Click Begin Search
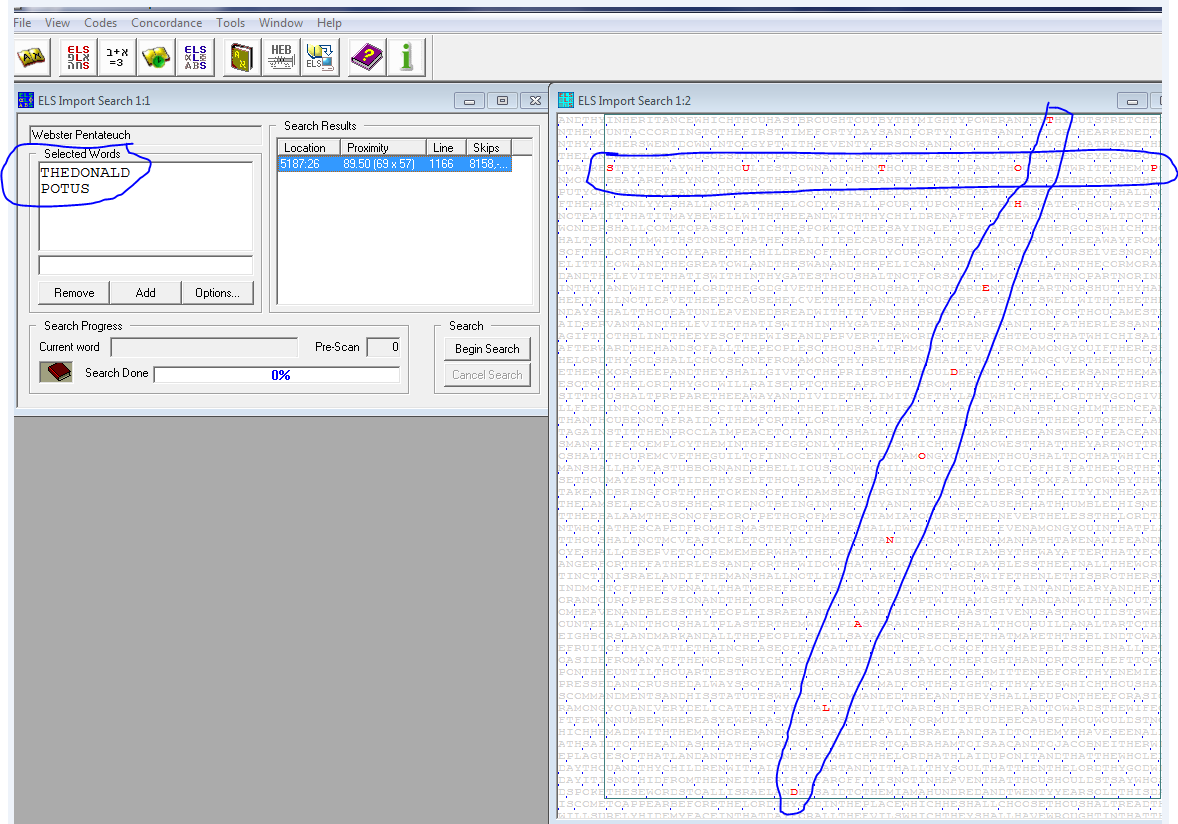Viewport: 1178px width, 824px height. pos(487,349)
